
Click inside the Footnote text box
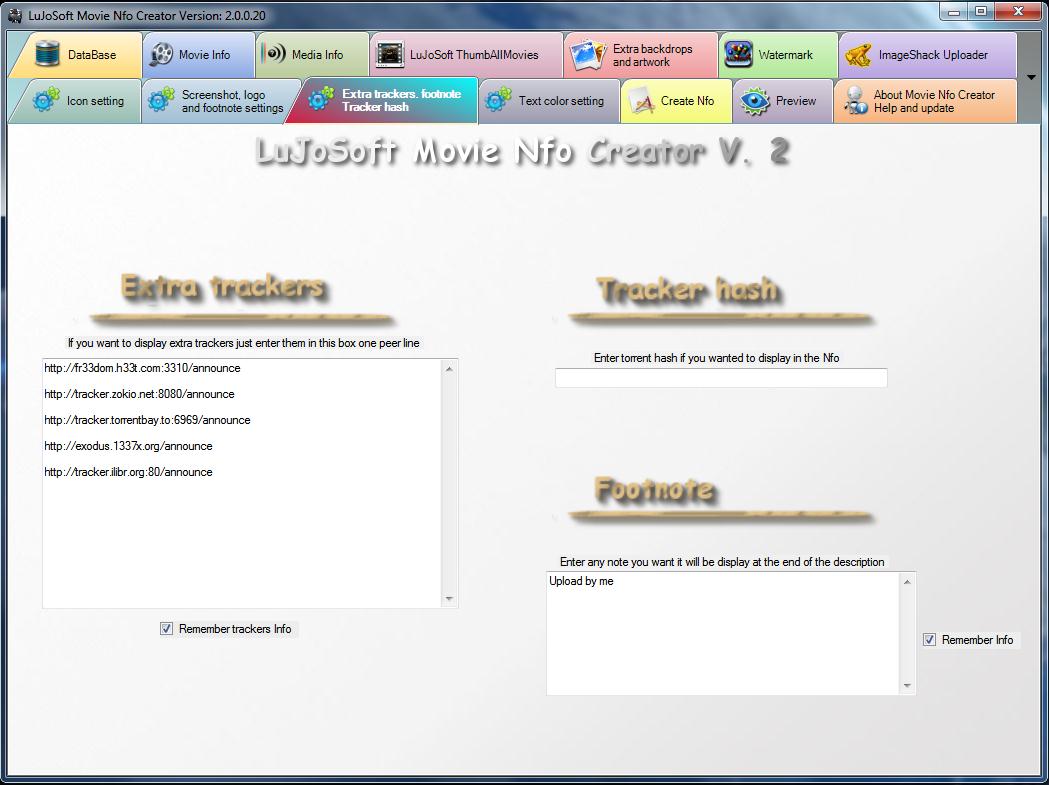(723, 633)
